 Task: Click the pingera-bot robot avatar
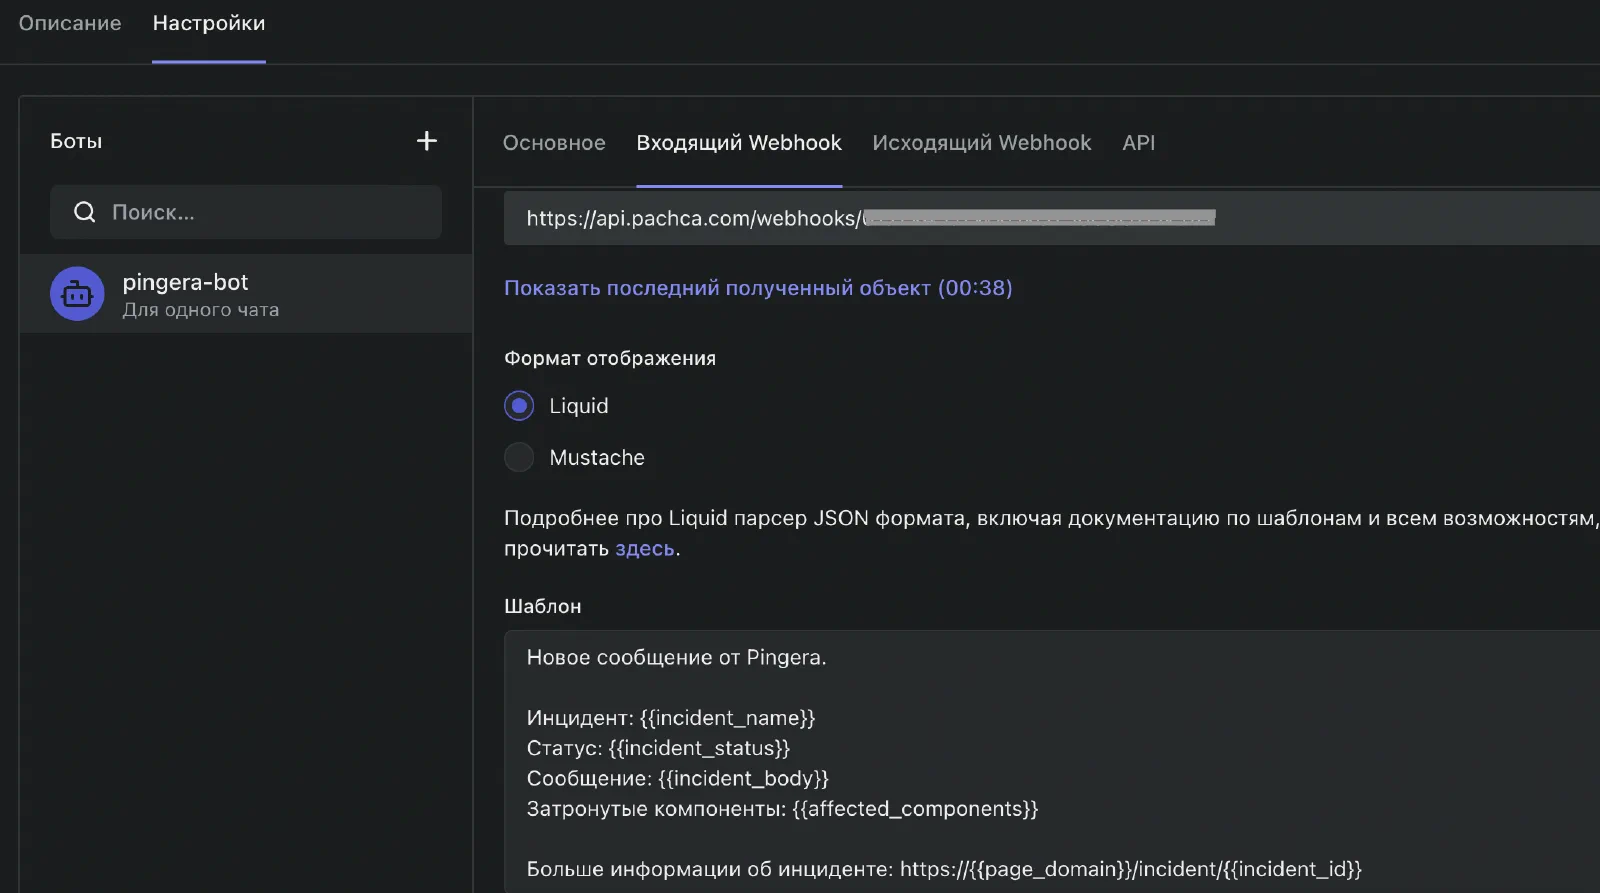pyautogui.click(x=77, y=293)
